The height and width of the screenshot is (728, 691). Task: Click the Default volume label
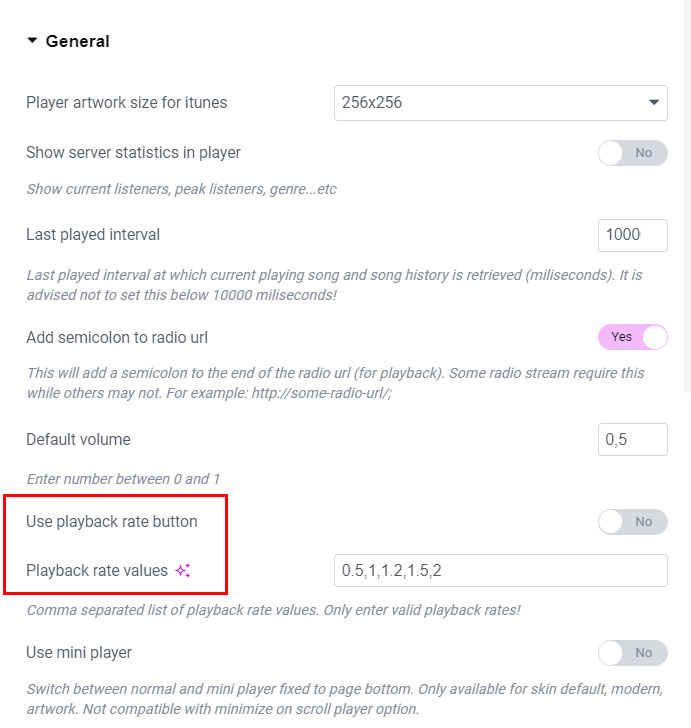click(x=78, y=439)
